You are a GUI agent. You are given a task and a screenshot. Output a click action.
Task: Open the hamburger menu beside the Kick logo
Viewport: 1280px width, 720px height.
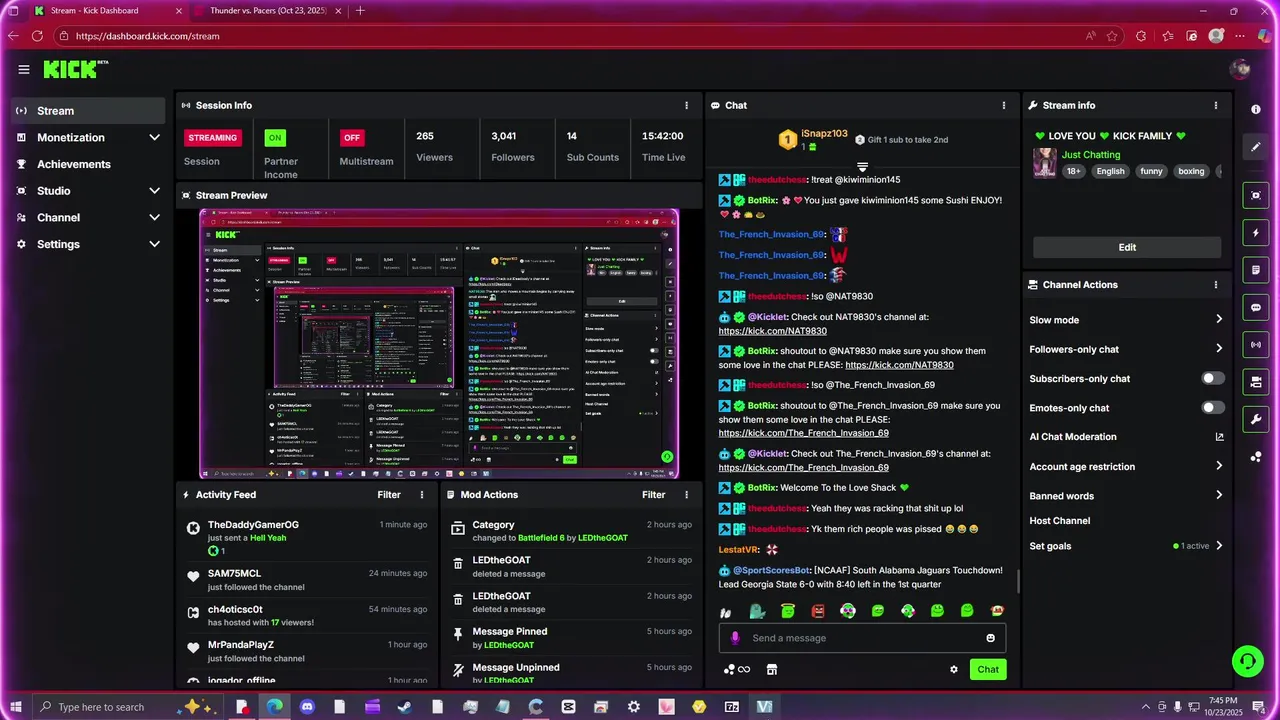click(24, 69)
